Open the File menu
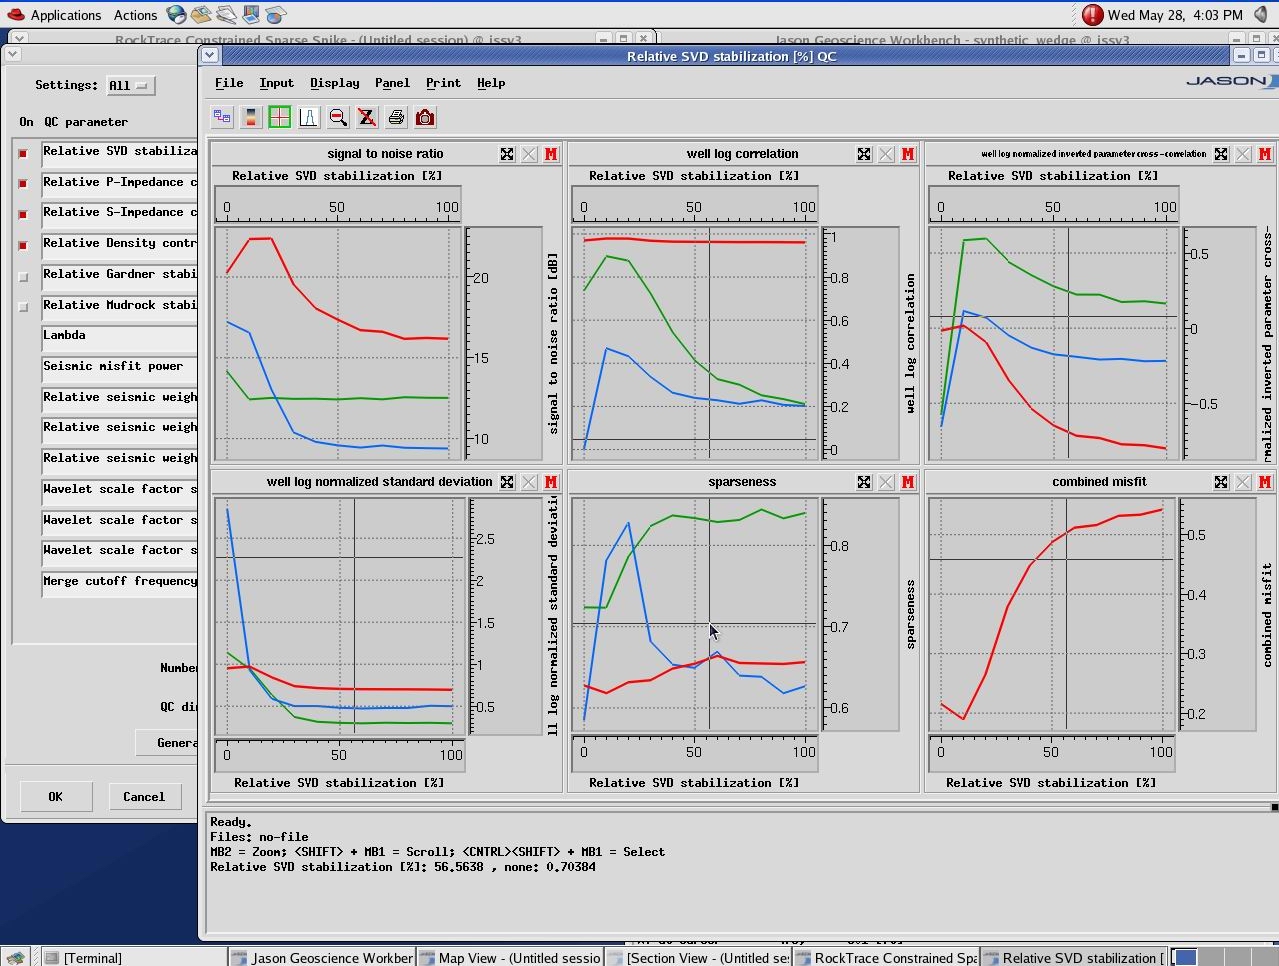The height and width of the screenshot is (966, 1279). click(229, 83)
